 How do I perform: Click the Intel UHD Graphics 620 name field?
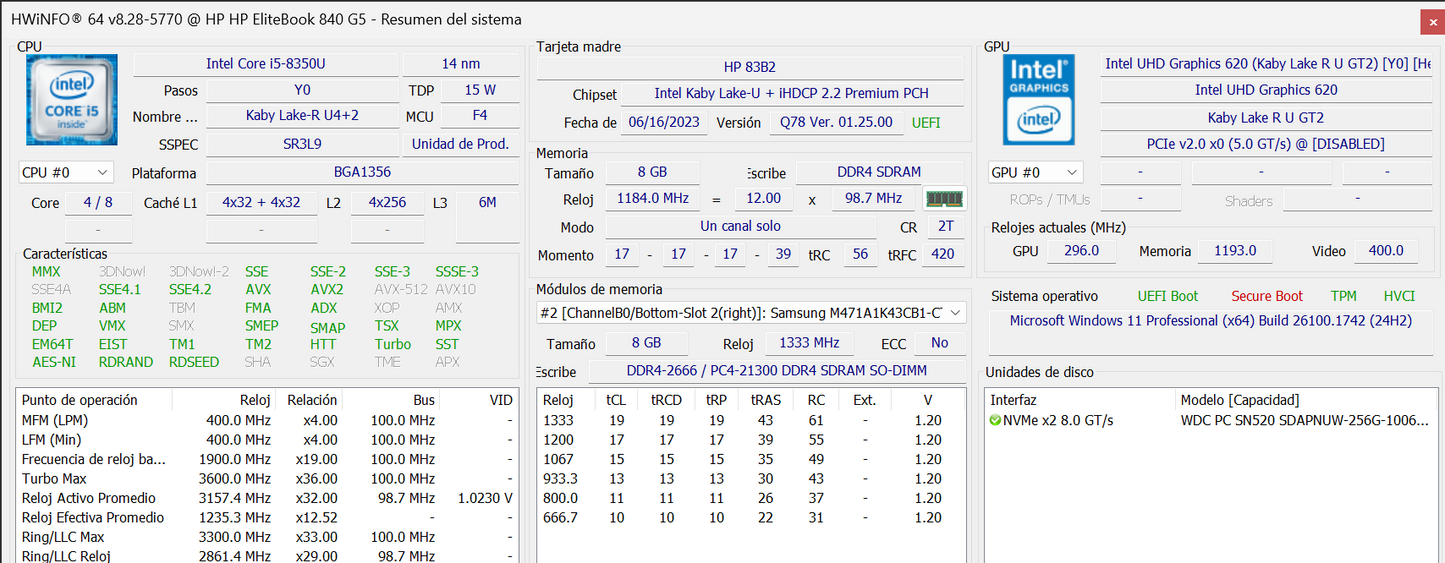[1265, 90]
